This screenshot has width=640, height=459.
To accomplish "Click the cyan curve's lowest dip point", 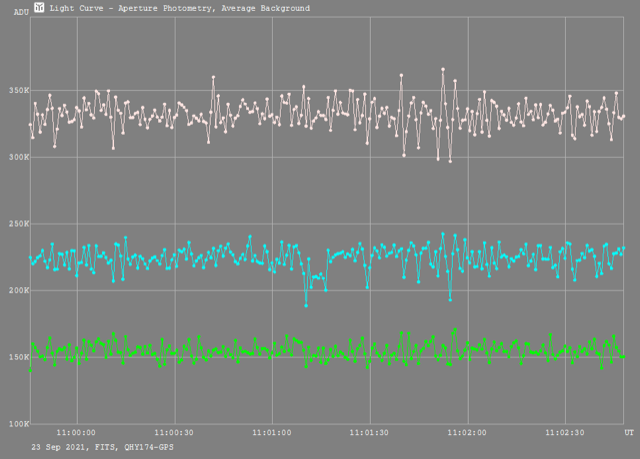I will click(x=306, y=305).
